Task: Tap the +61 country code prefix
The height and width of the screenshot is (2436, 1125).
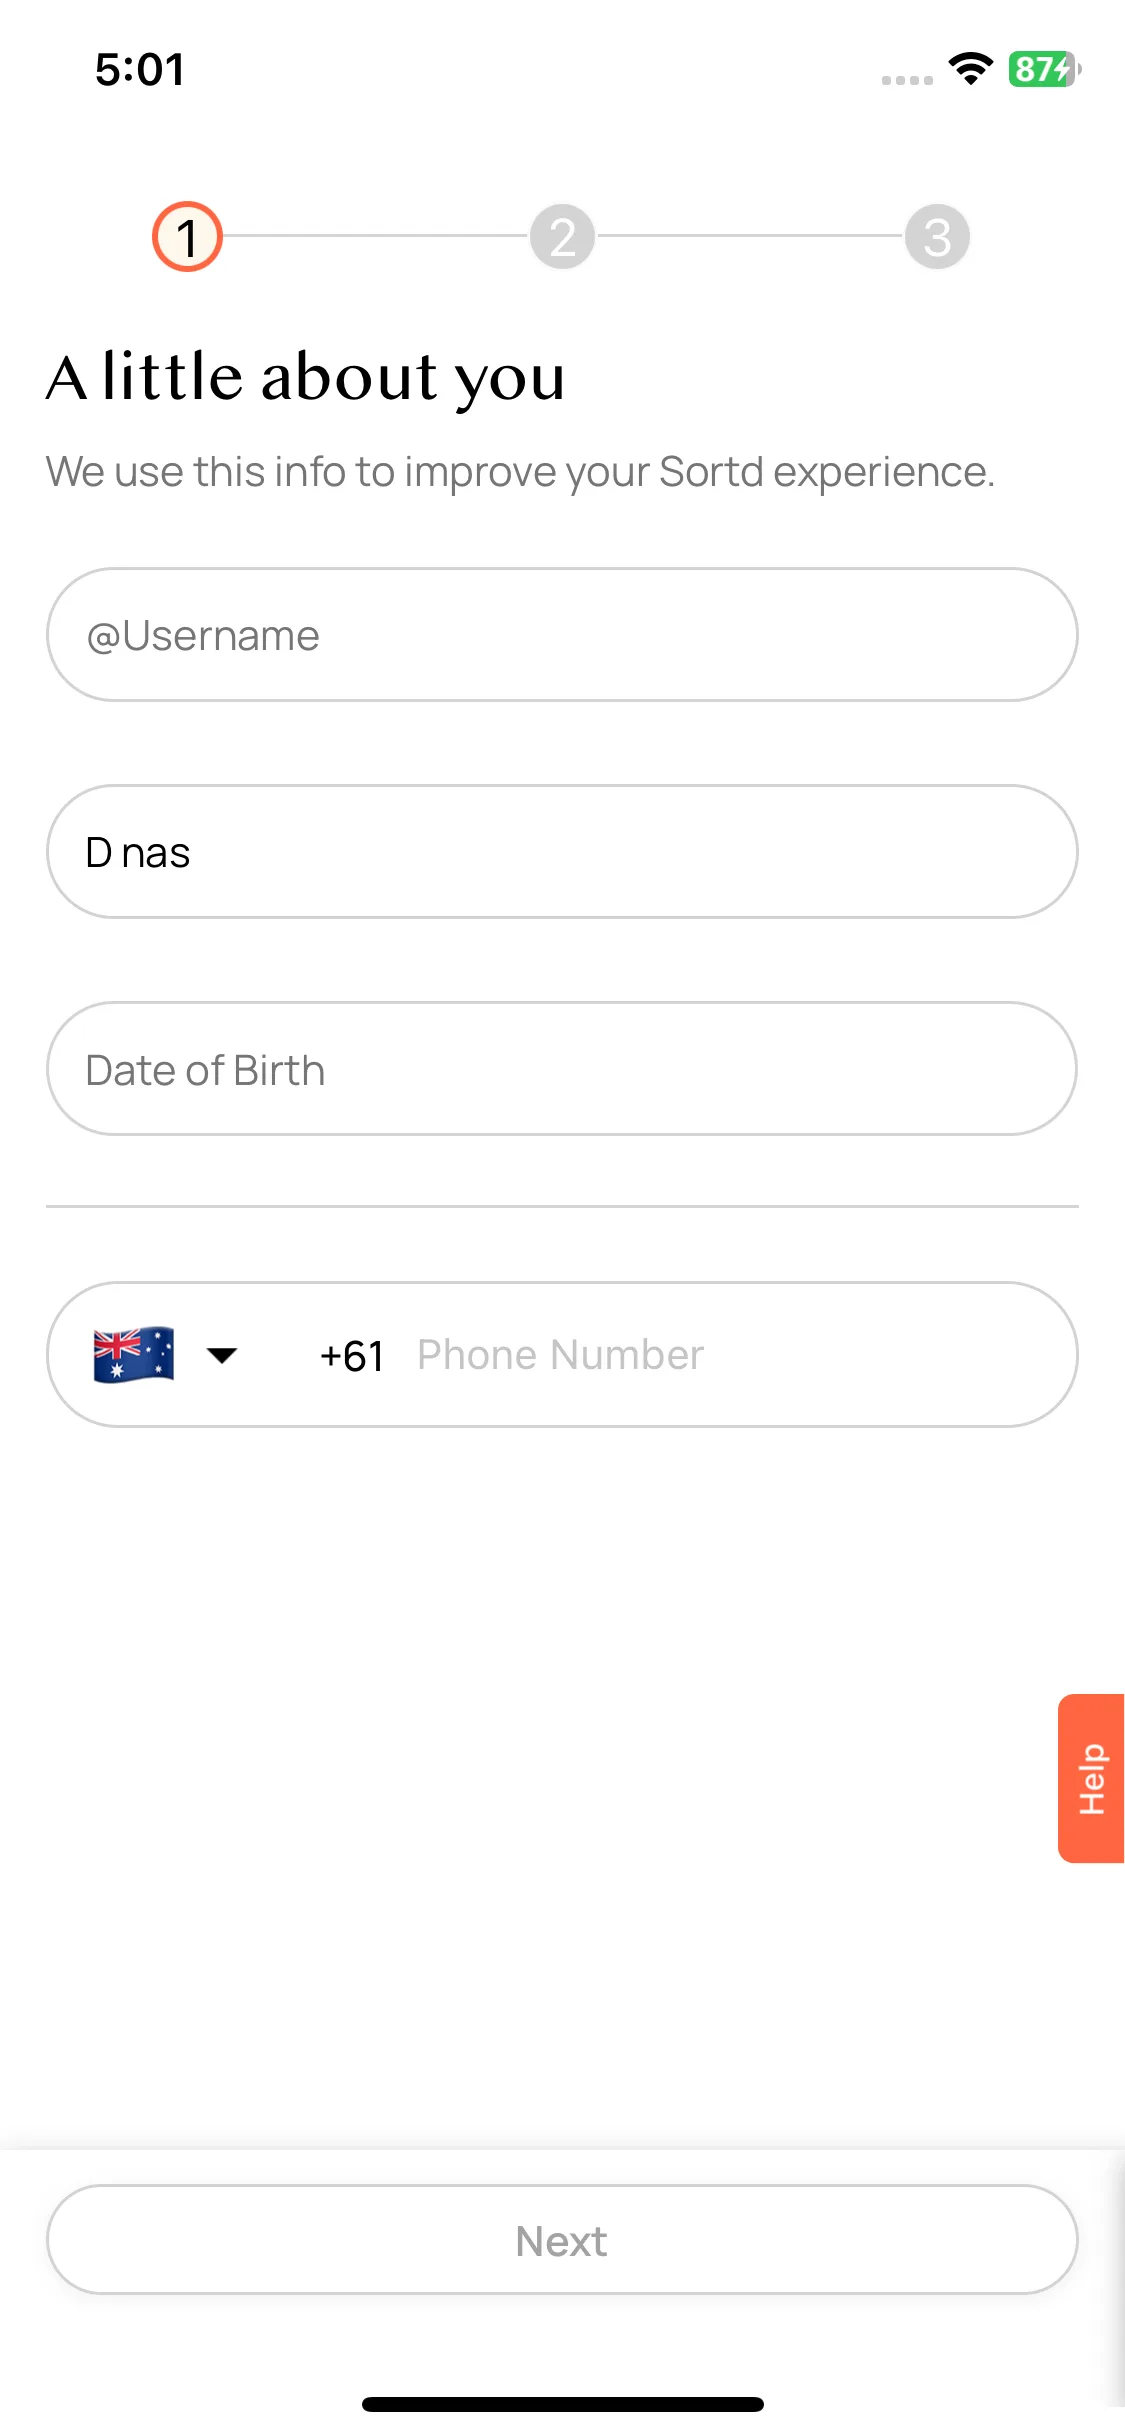Action: pyautogui.click(x=352, y=1356)
